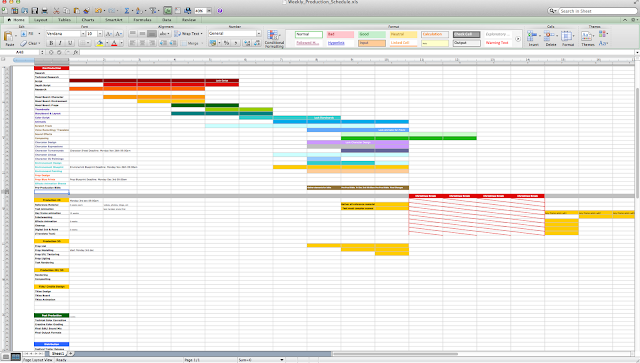Click the fill color bucket icon
Image resolution: width=640 pixels, height=363 pixels.
pos(99,43)
